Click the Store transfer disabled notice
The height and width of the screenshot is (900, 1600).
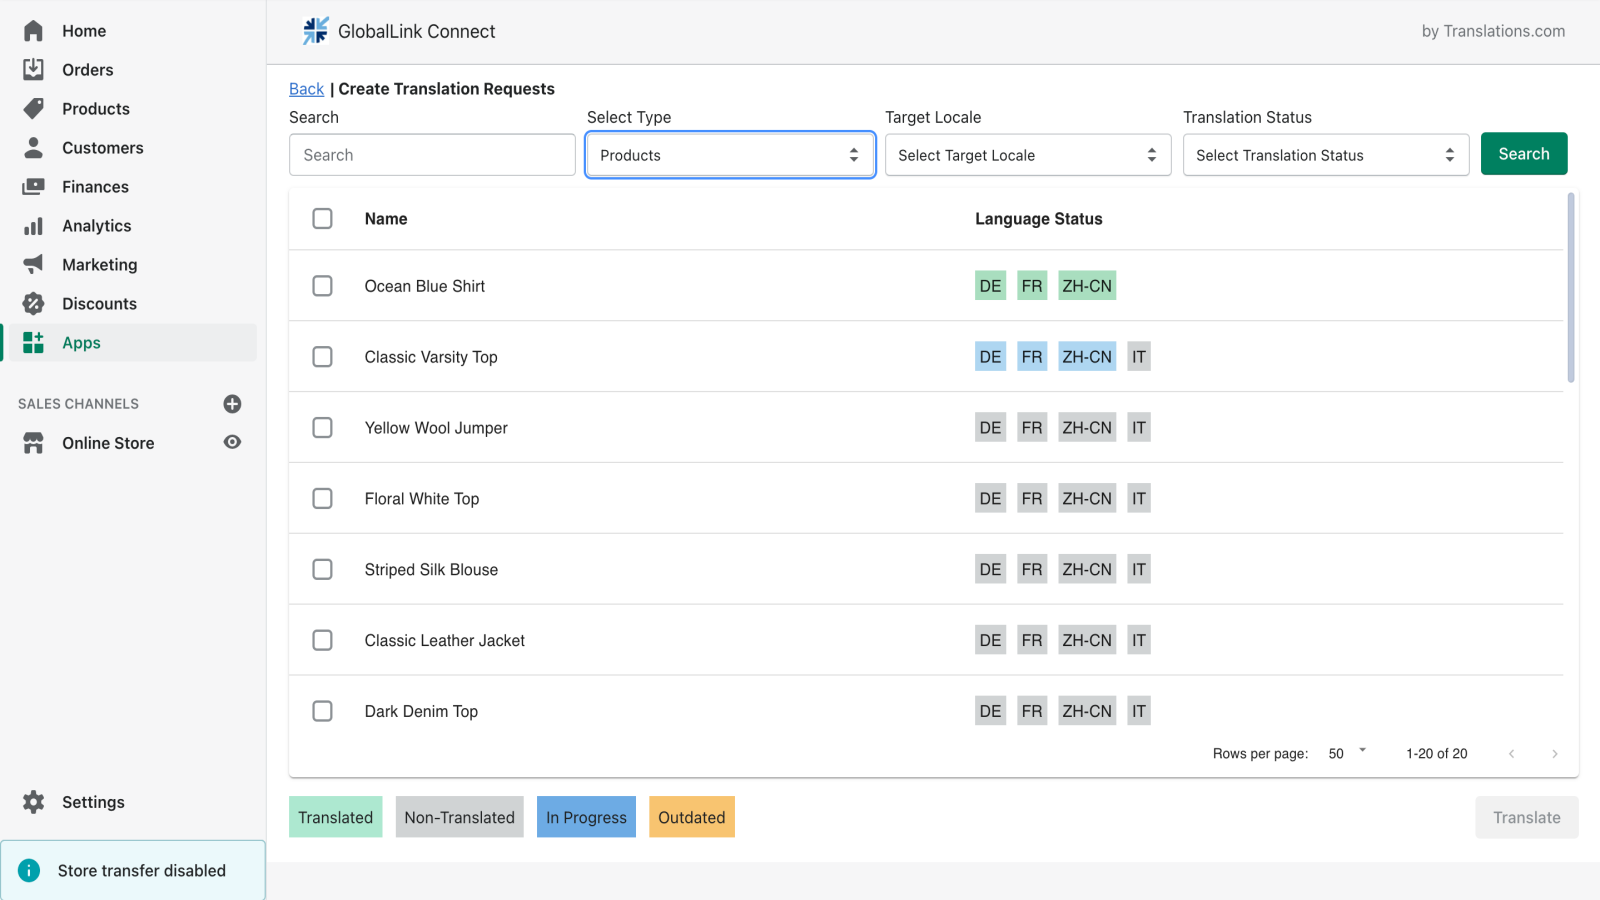tap(133, 870)
